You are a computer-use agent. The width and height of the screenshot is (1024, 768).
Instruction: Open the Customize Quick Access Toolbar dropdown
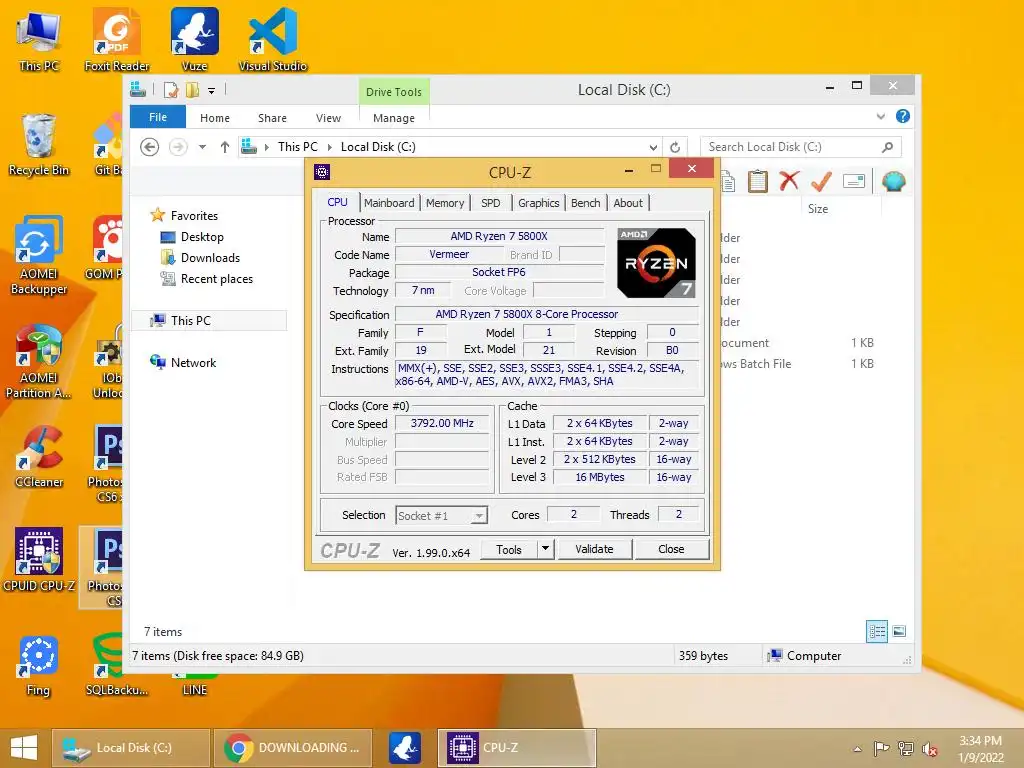[x=212, y=91]
